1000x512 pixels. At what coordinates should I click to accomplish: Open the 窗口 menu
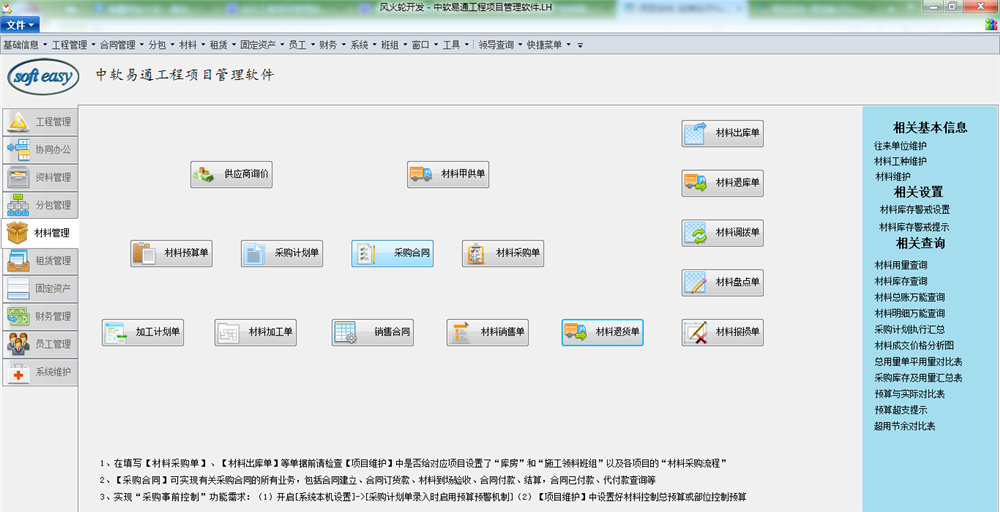point(425,45)
